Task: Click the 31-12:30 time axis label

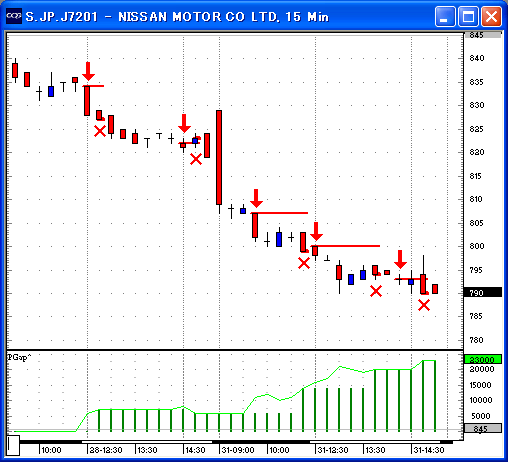Action: (333, 450)
